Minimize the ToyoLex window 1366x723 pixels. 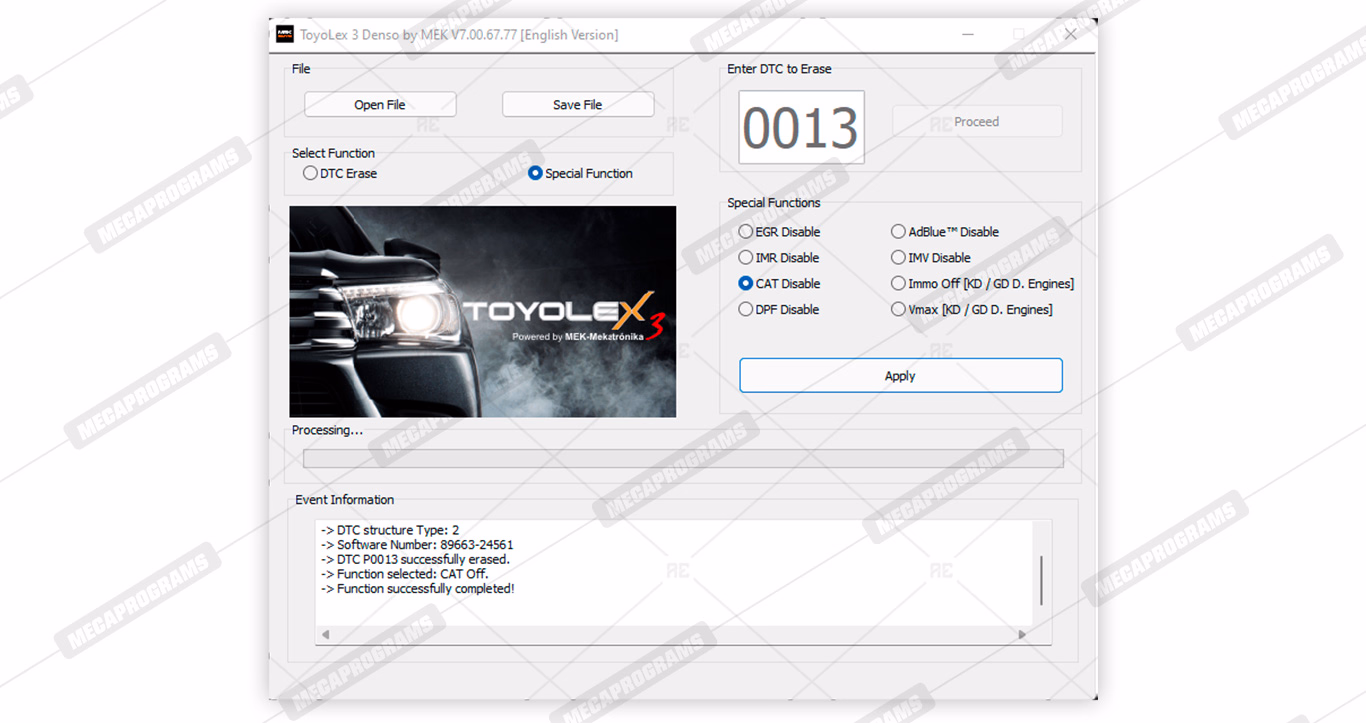point(968,35)
